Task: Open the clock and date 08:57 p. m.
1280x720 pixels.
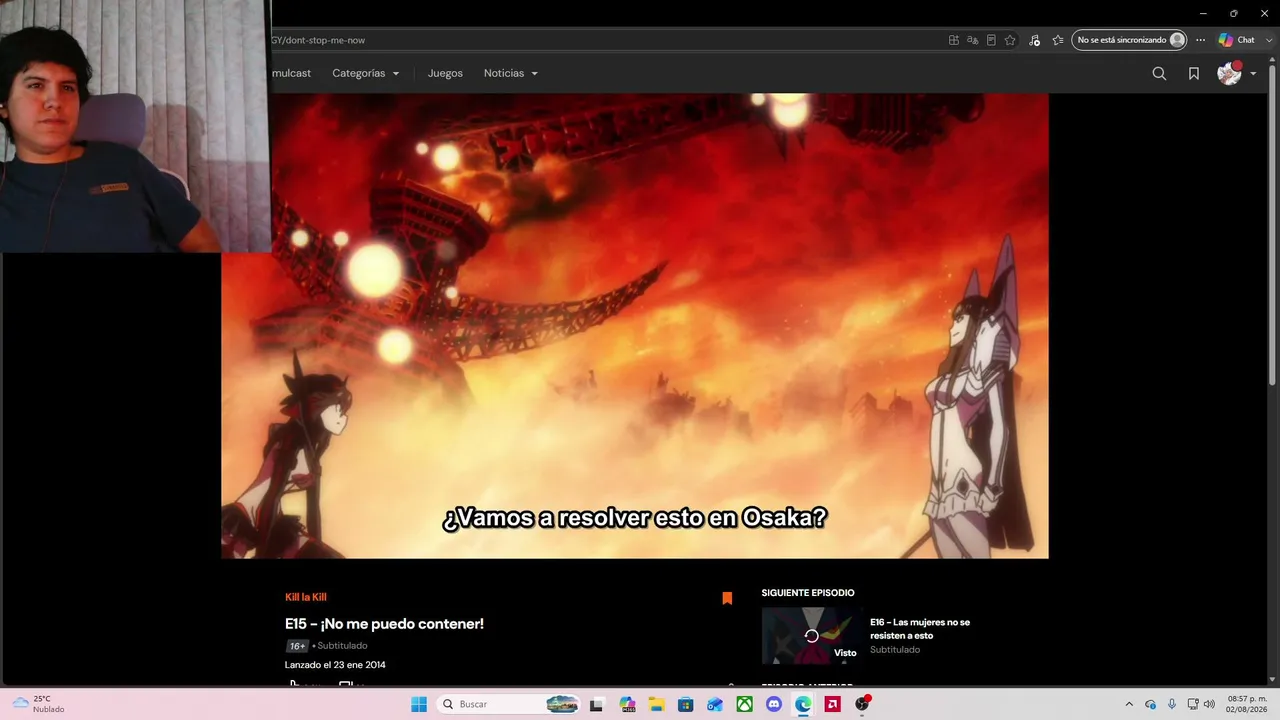Action: pos(1247,704)
